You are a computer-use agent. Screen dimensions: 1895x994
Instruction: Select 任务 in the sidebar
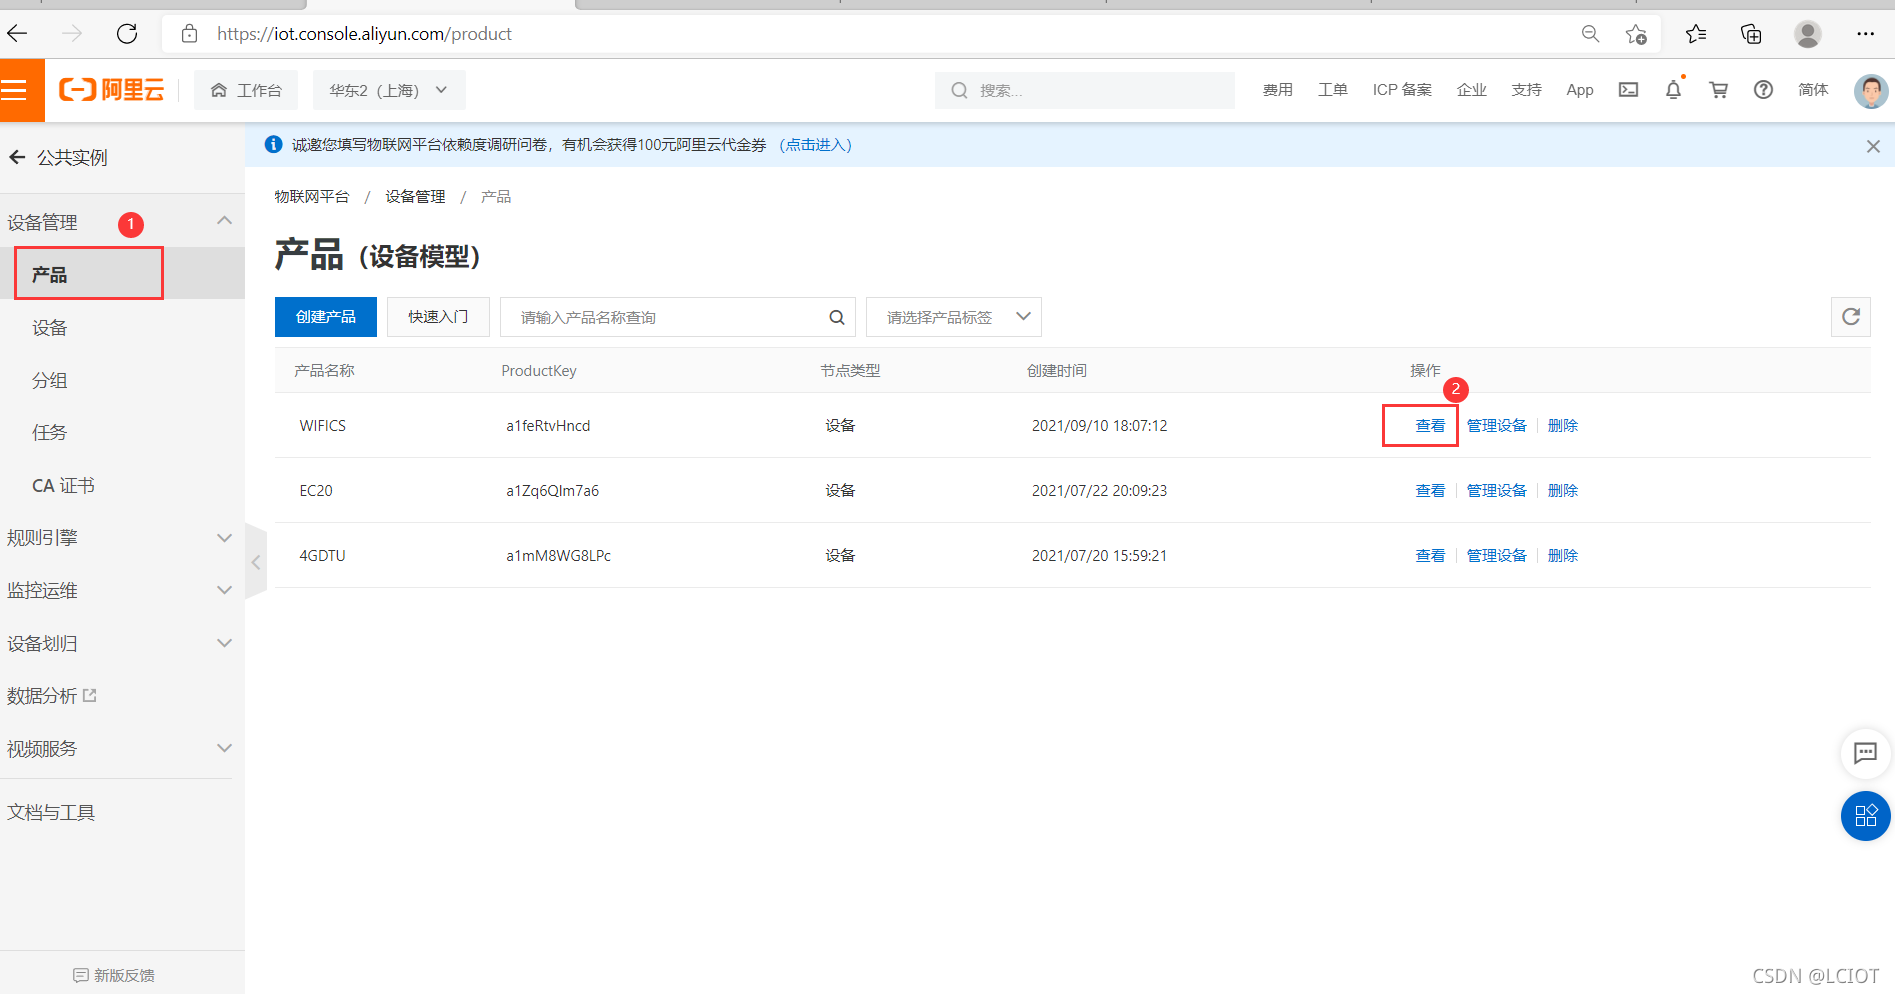click(x=49, y=432)
